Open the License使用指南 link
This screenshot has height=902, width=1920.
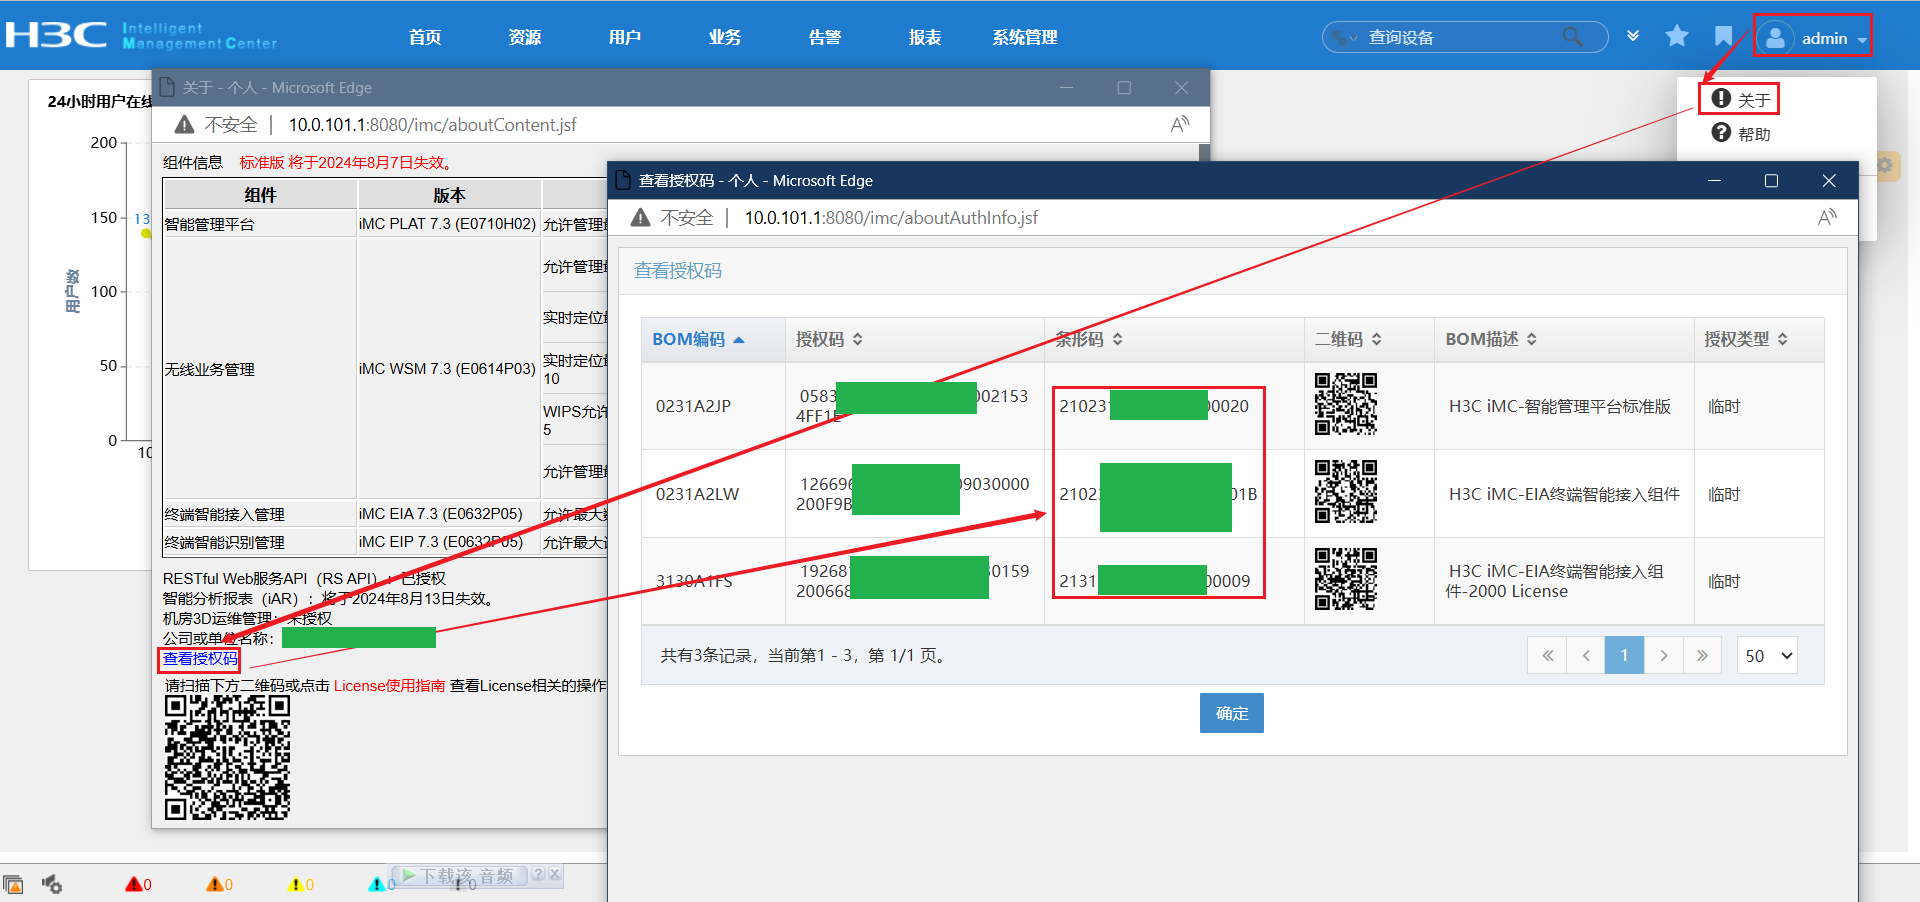click(389, 685)
